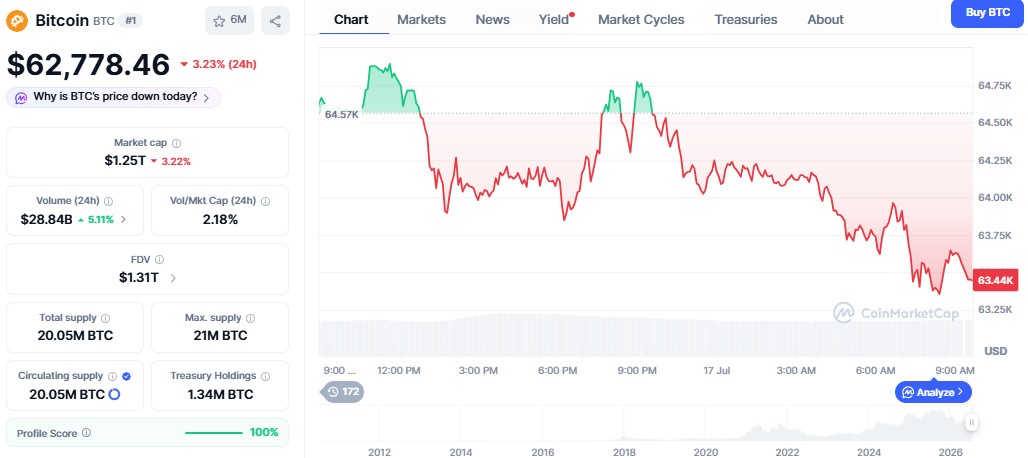1028x458 pixels.
Task: Open 'Why is BTC's price down today?'
Action: (x=113, y=97)
